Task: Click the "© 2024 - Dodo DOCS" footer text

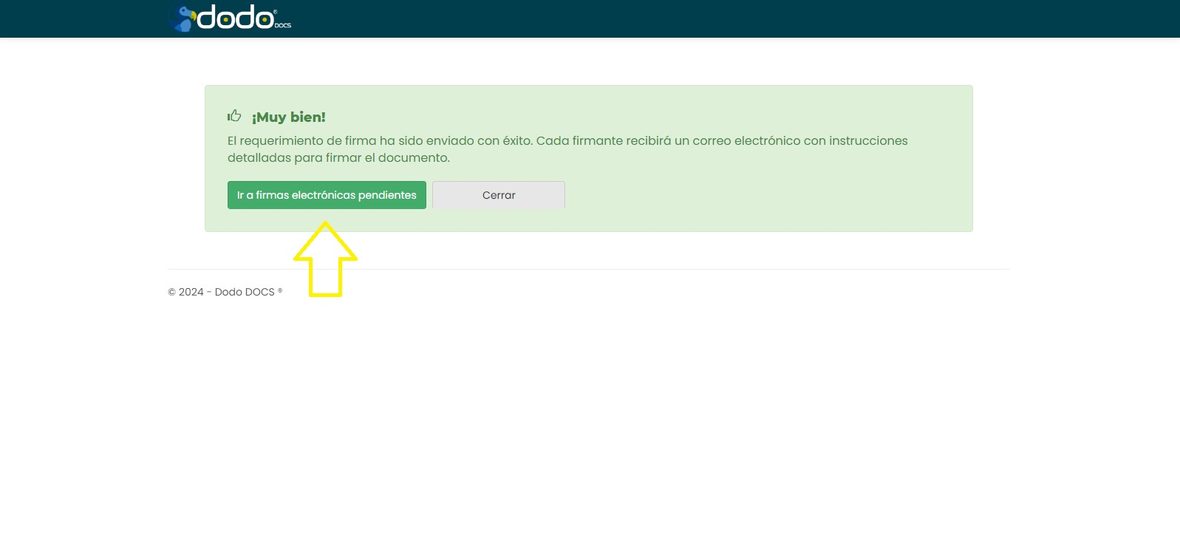Action: [x=225, y=292]
